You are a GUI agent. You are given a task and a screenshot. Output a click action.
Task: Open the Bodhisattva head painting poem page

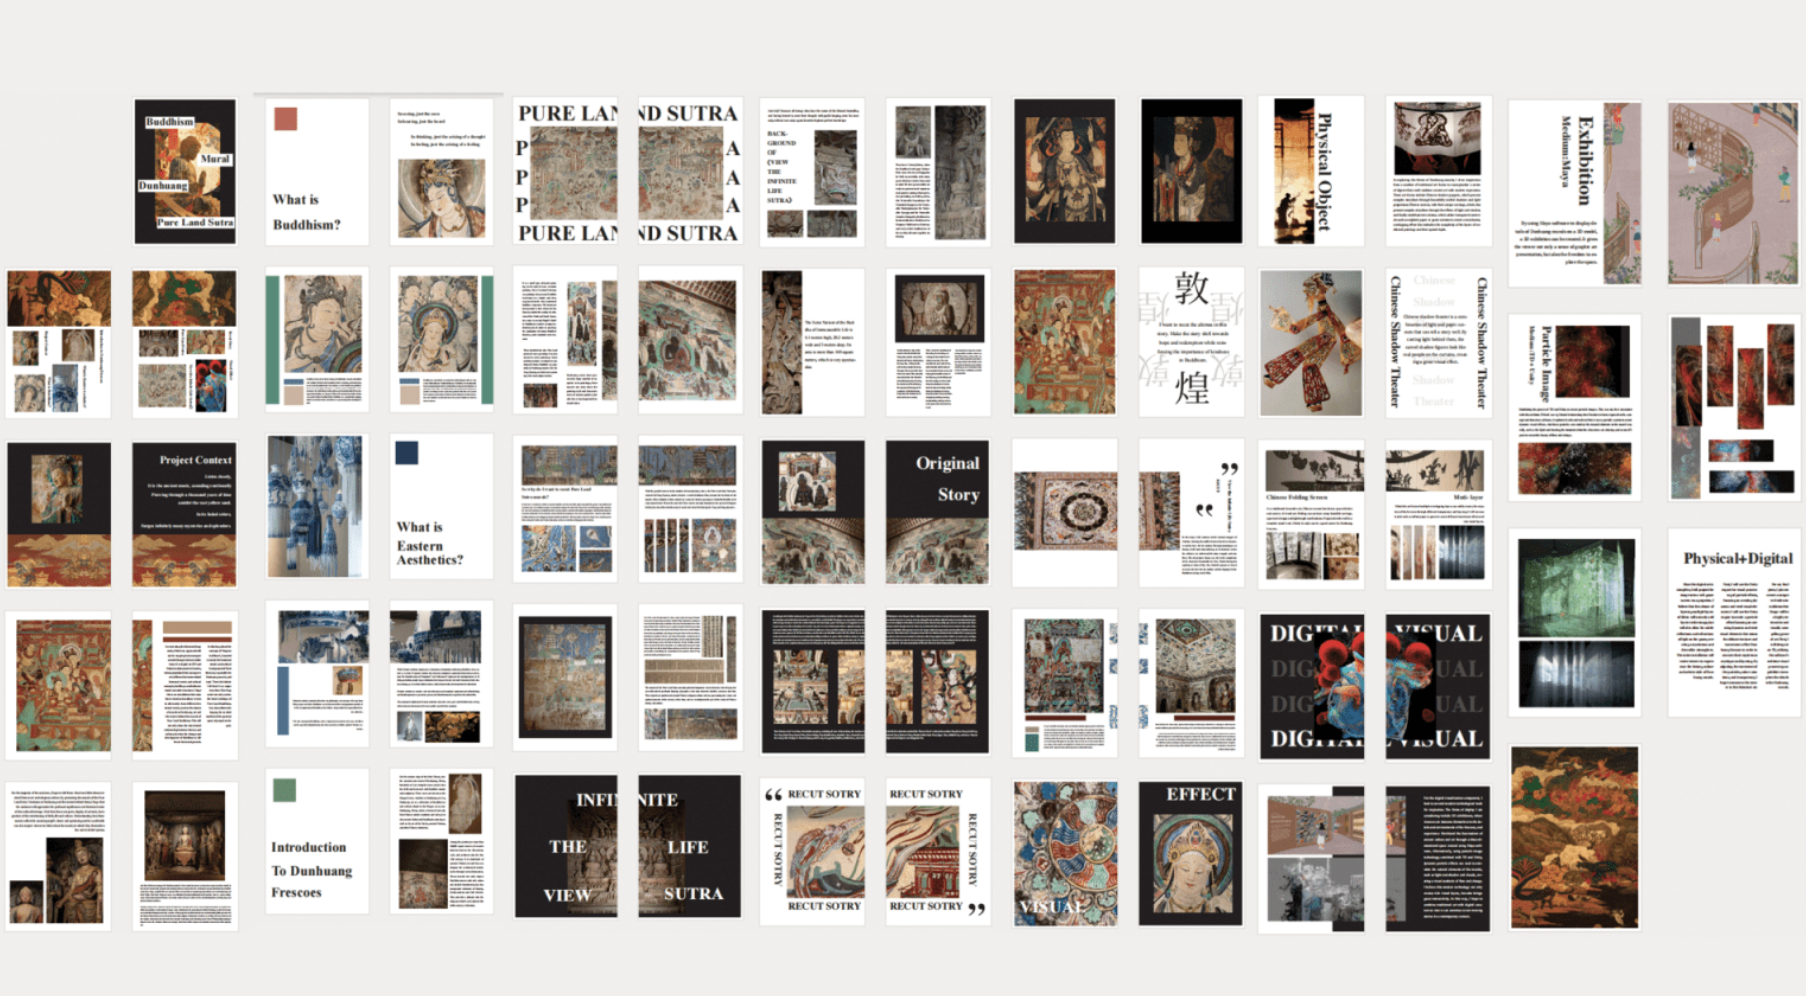click(441, 171)
